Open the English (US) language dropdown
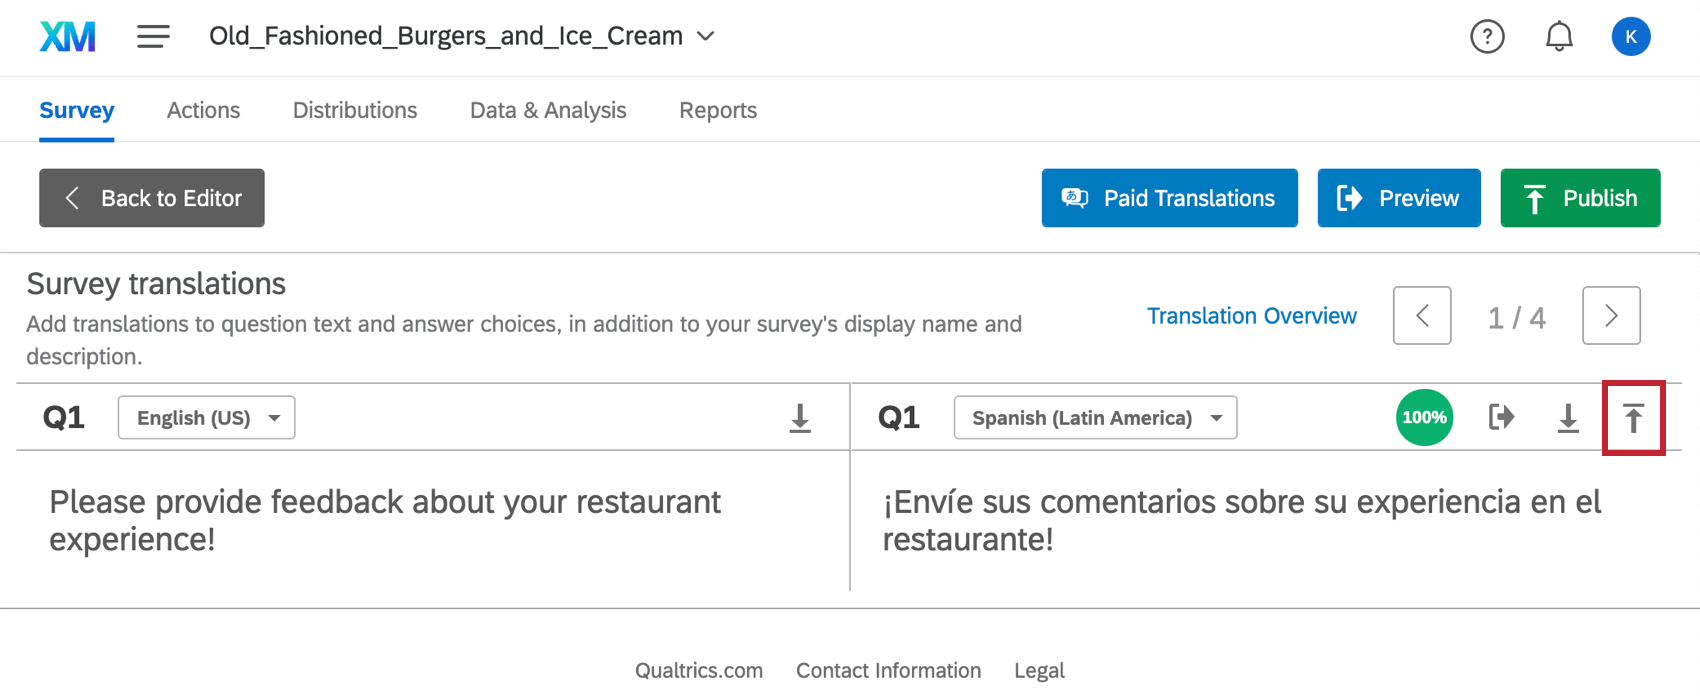Screen dimensions: 1700x698 point(206,418)
